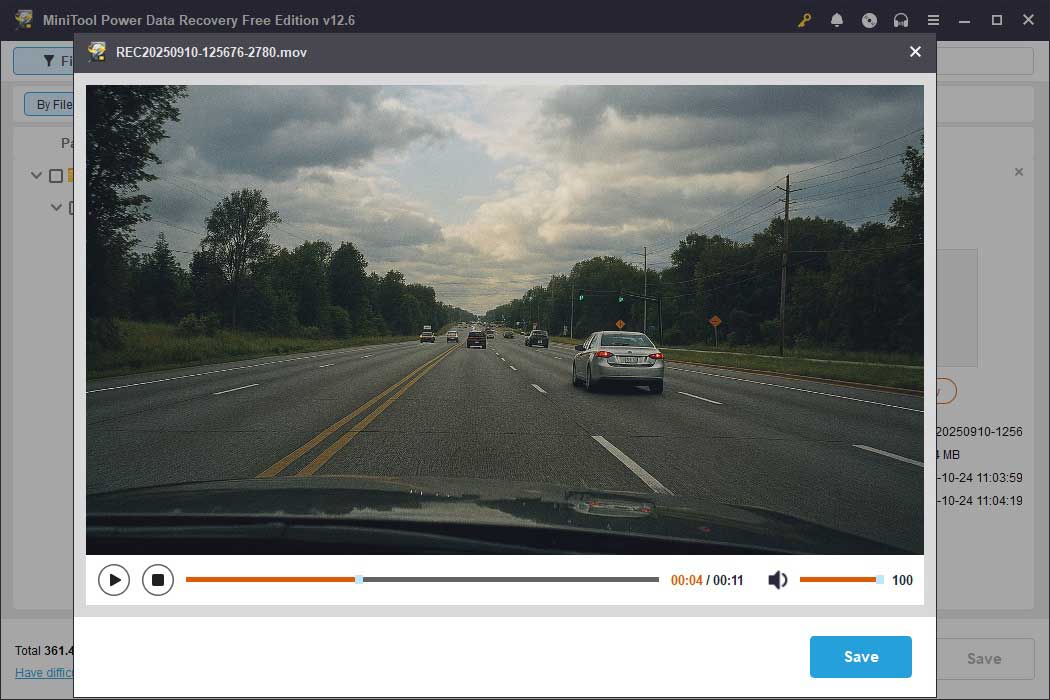Dismiss the panel with the small x icon

point(1019,171)
